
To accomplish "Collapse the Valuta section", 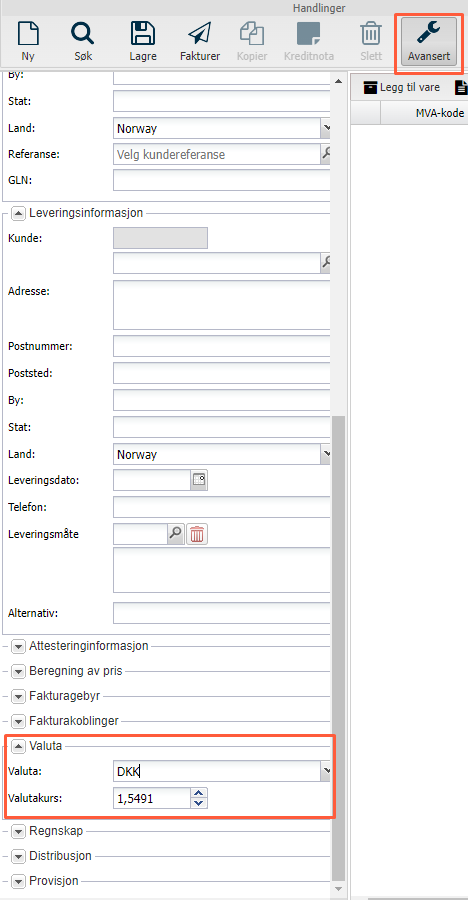I will [x=19, y=746].
